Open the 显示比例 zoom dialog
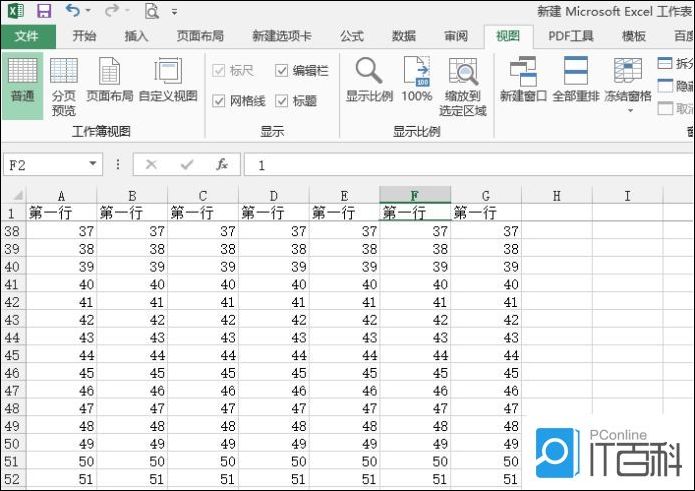695x491 pixels. (369, 80)
